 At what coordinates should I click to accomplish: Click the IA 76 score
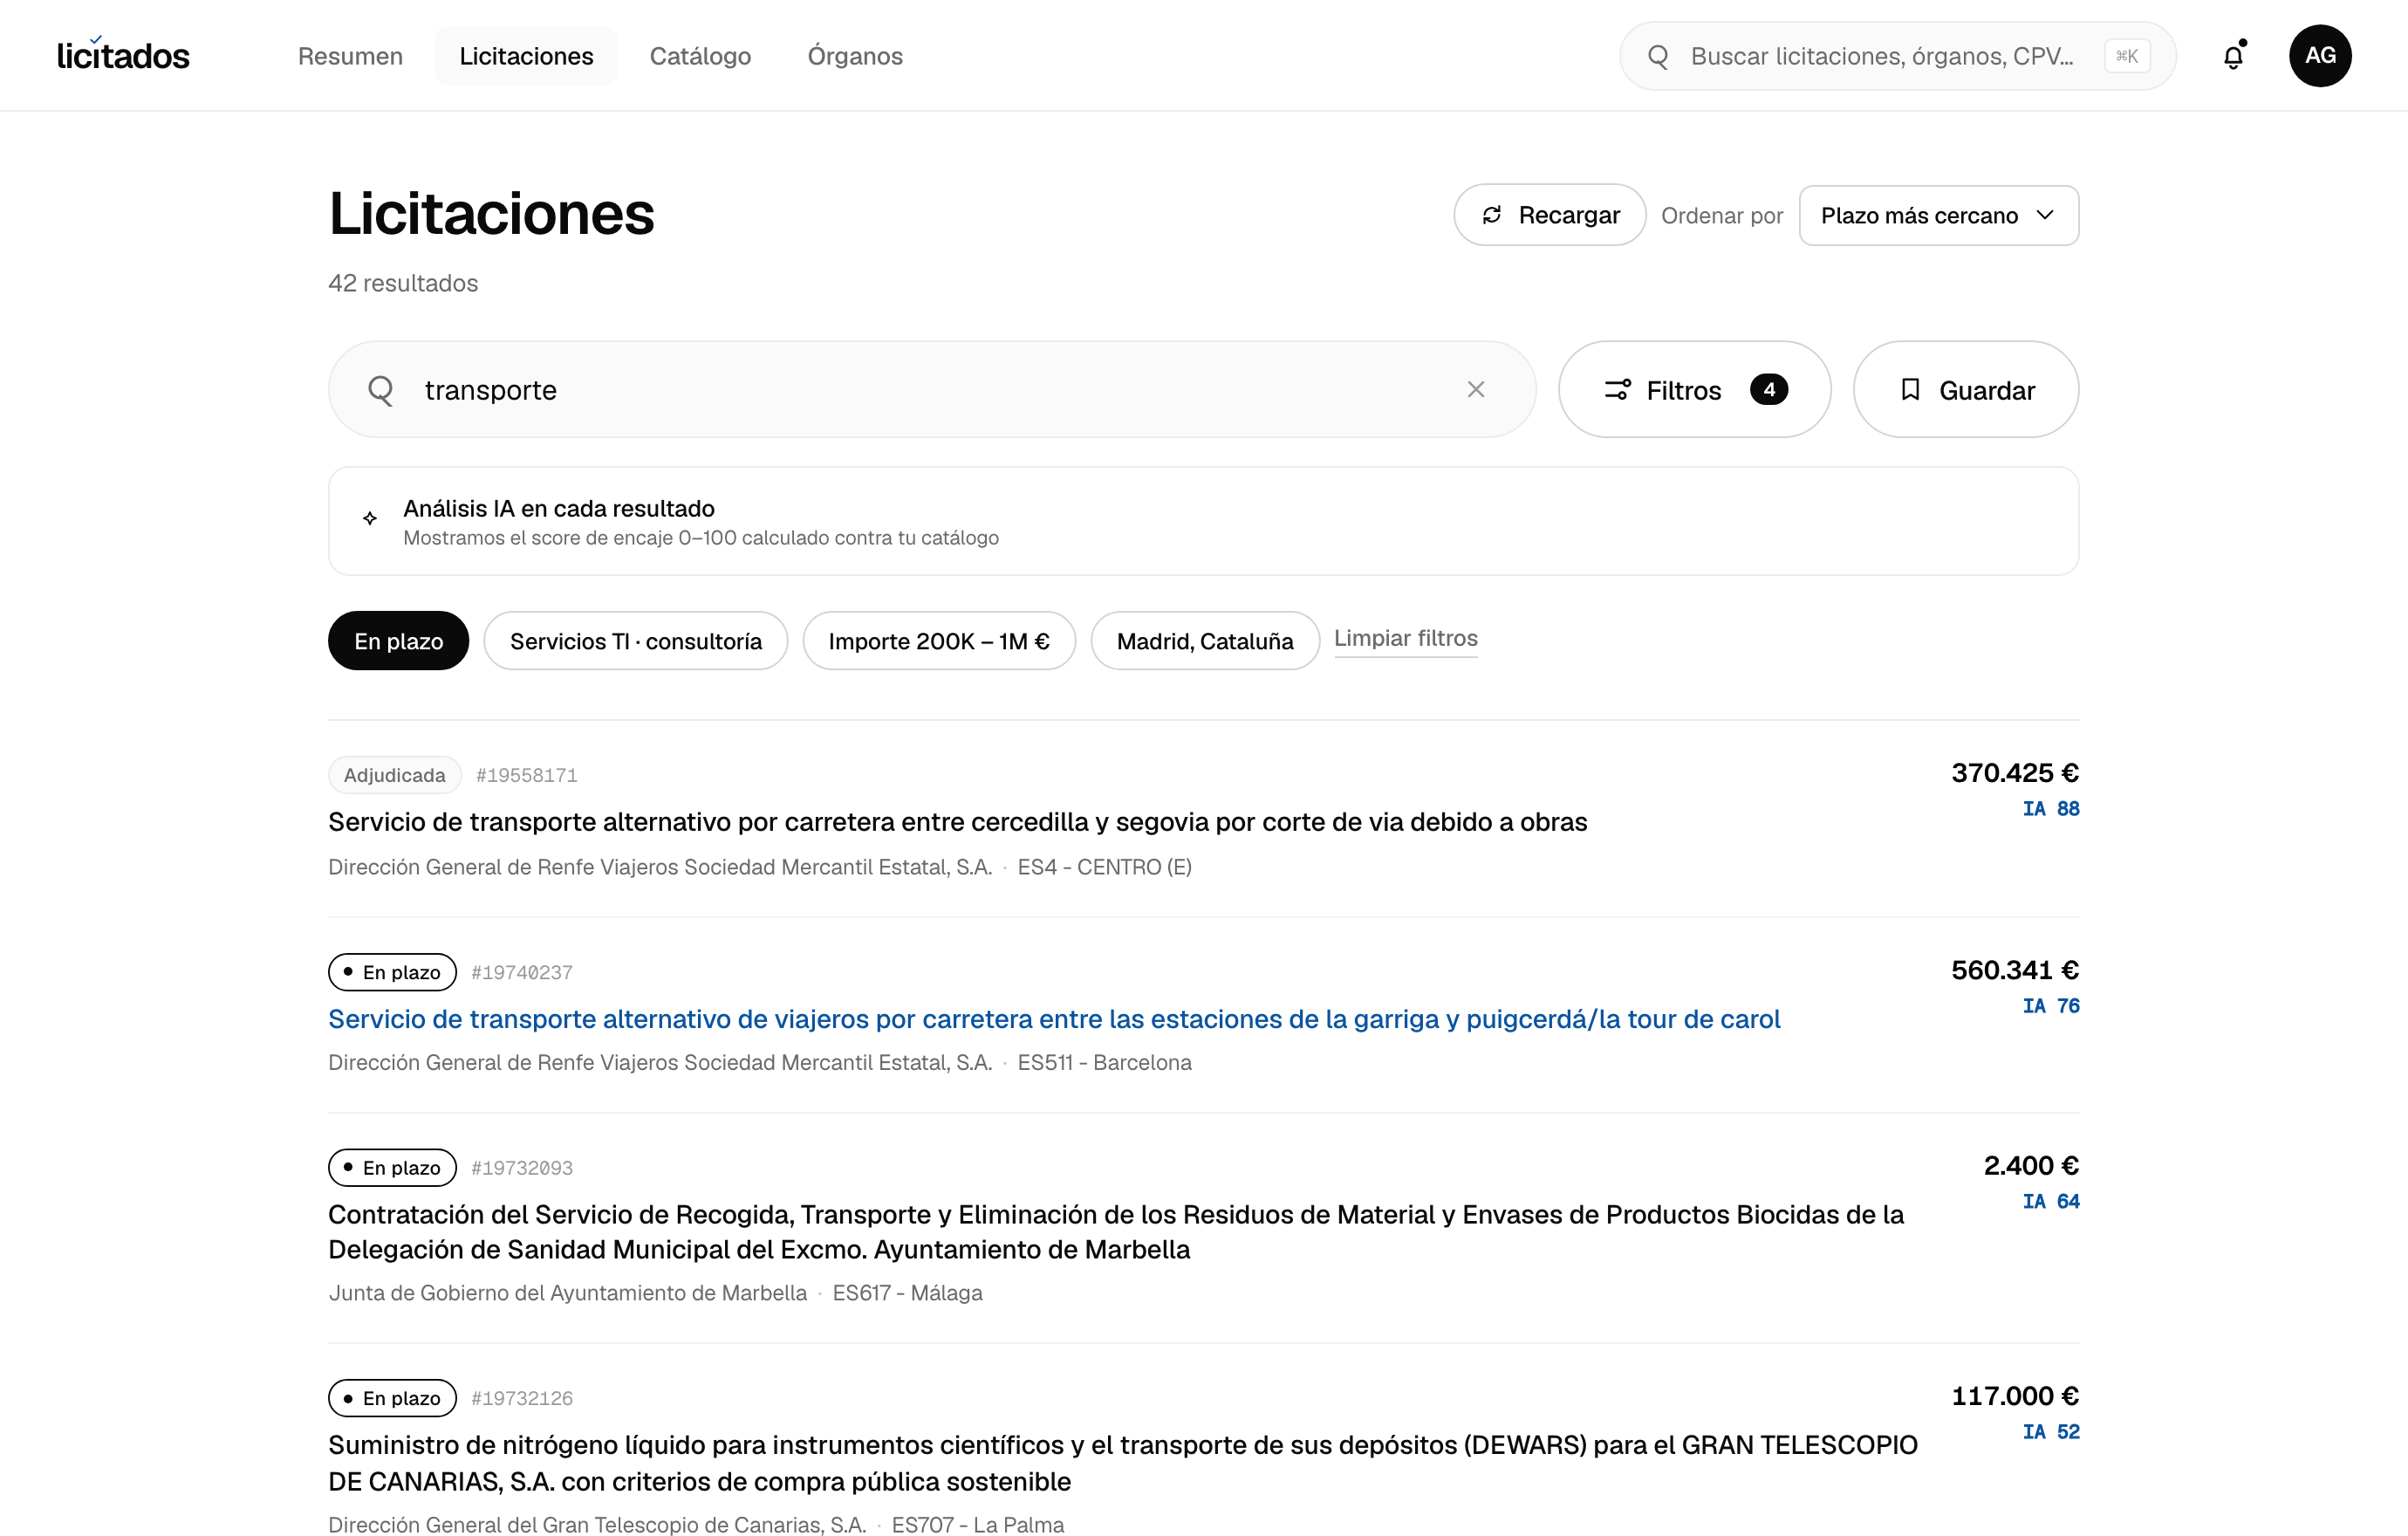[x=2051, y=1006]
